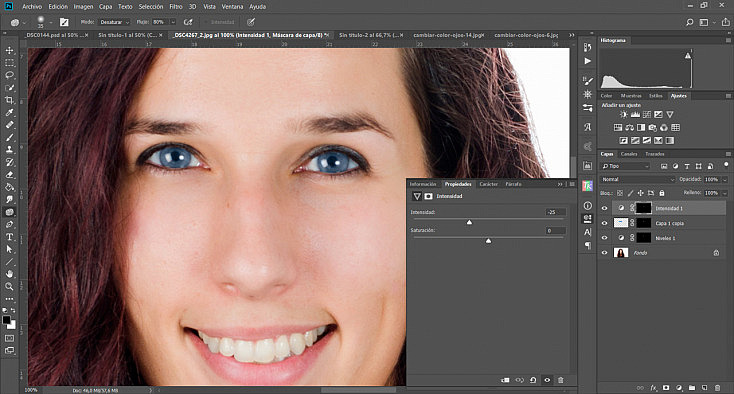This screenshot has width=734, height=394.
Task: Select the Lasso tool
Action: [x=9, y=75]
